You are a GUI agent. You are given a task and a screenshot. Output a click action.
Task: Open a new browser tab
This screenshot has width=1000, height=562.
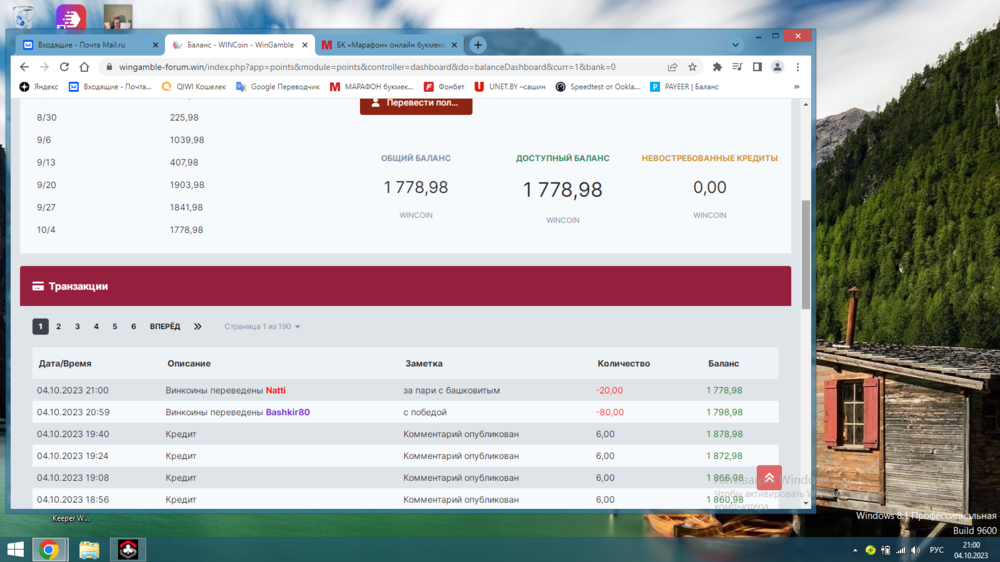[x=478, y=45]
